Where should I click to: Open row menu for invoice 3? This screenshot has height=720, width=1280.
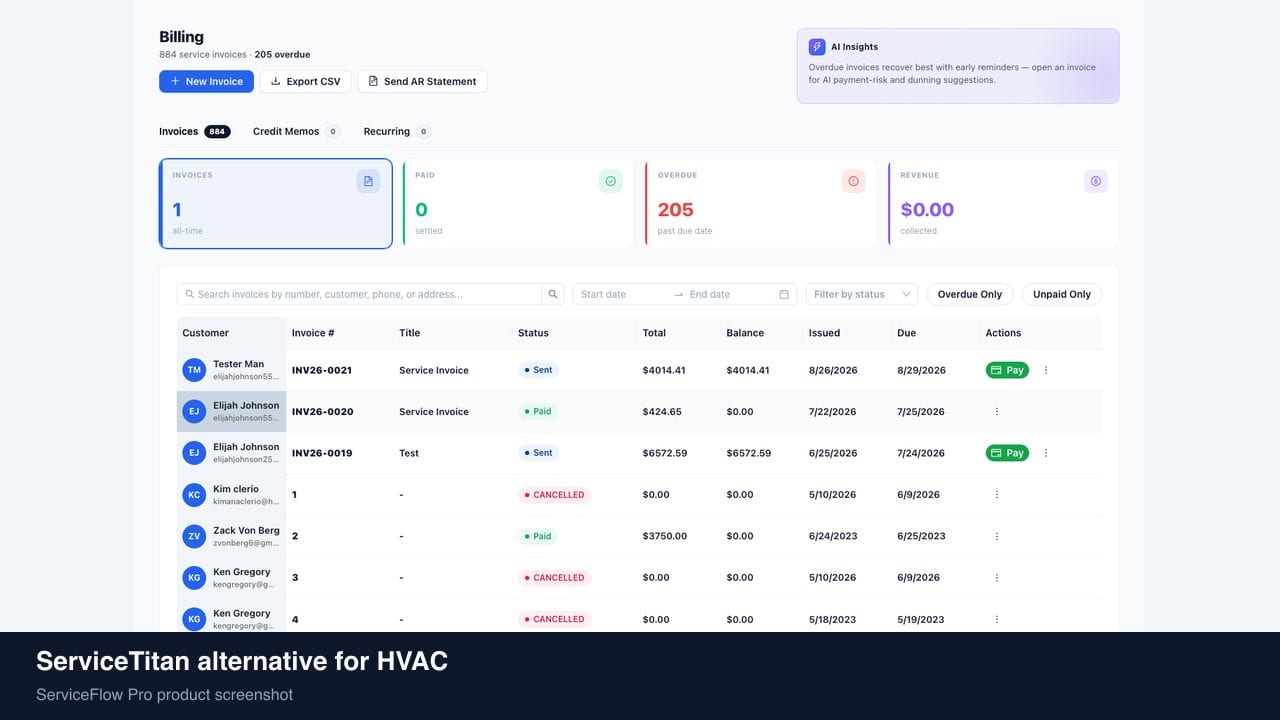coord(996,577)
